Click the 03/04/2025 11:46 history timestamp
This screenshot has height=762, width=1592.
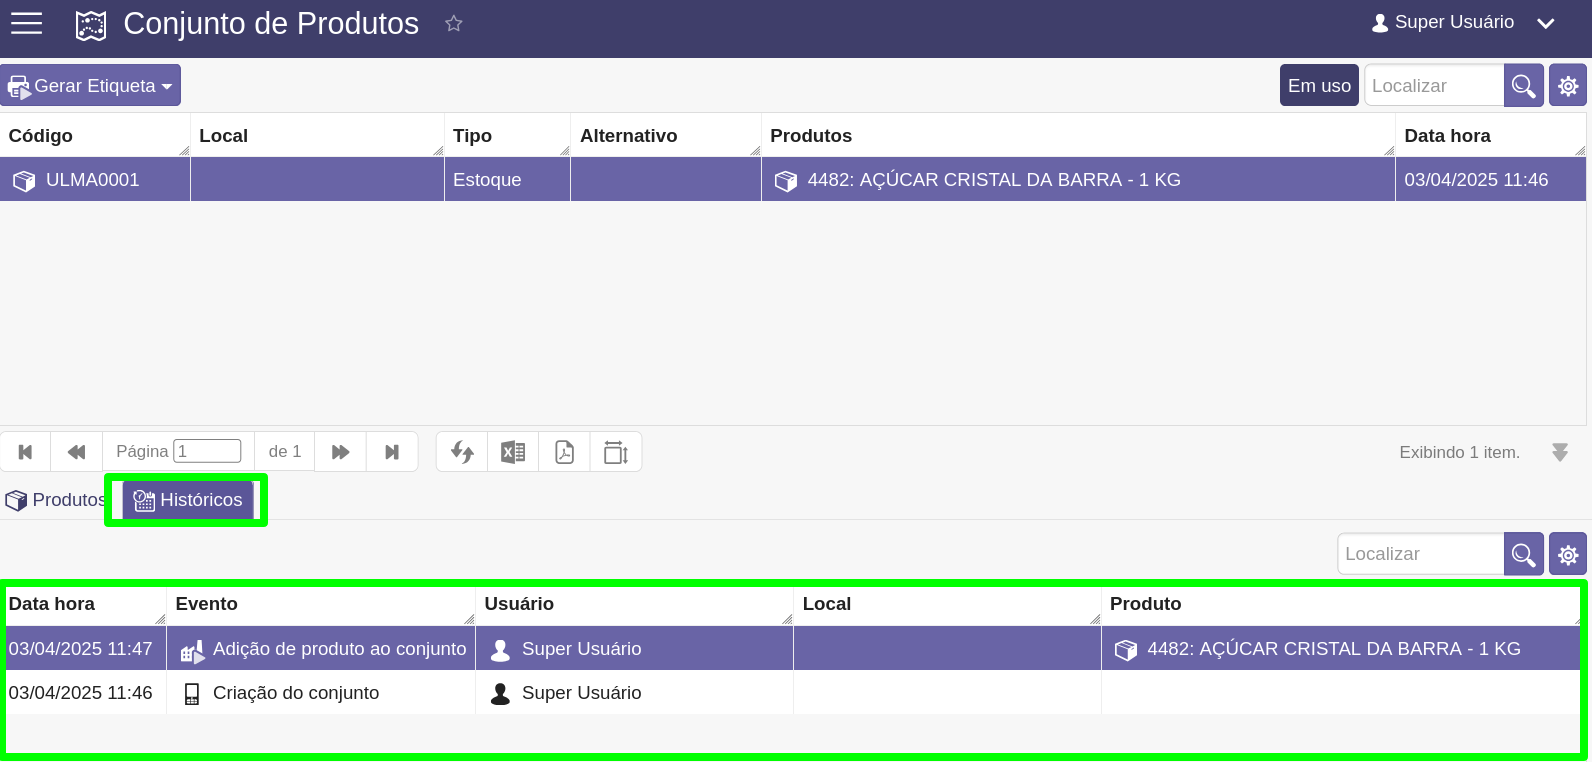pyautogui.click(x=80, y=693)
